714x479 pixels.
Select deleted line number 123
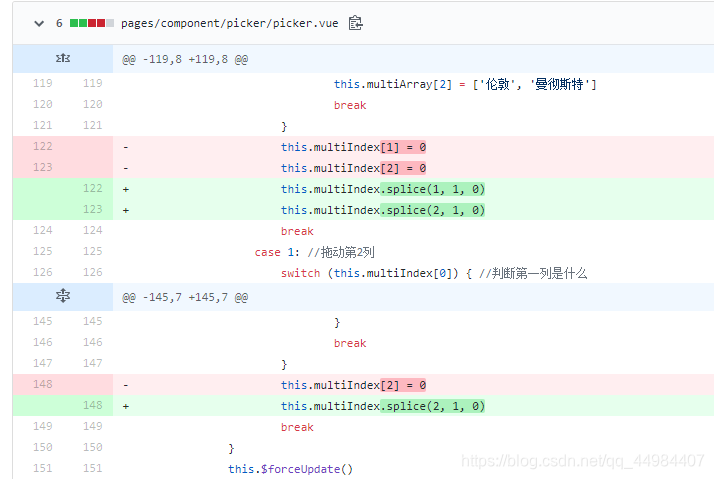(x=43, y=167)
